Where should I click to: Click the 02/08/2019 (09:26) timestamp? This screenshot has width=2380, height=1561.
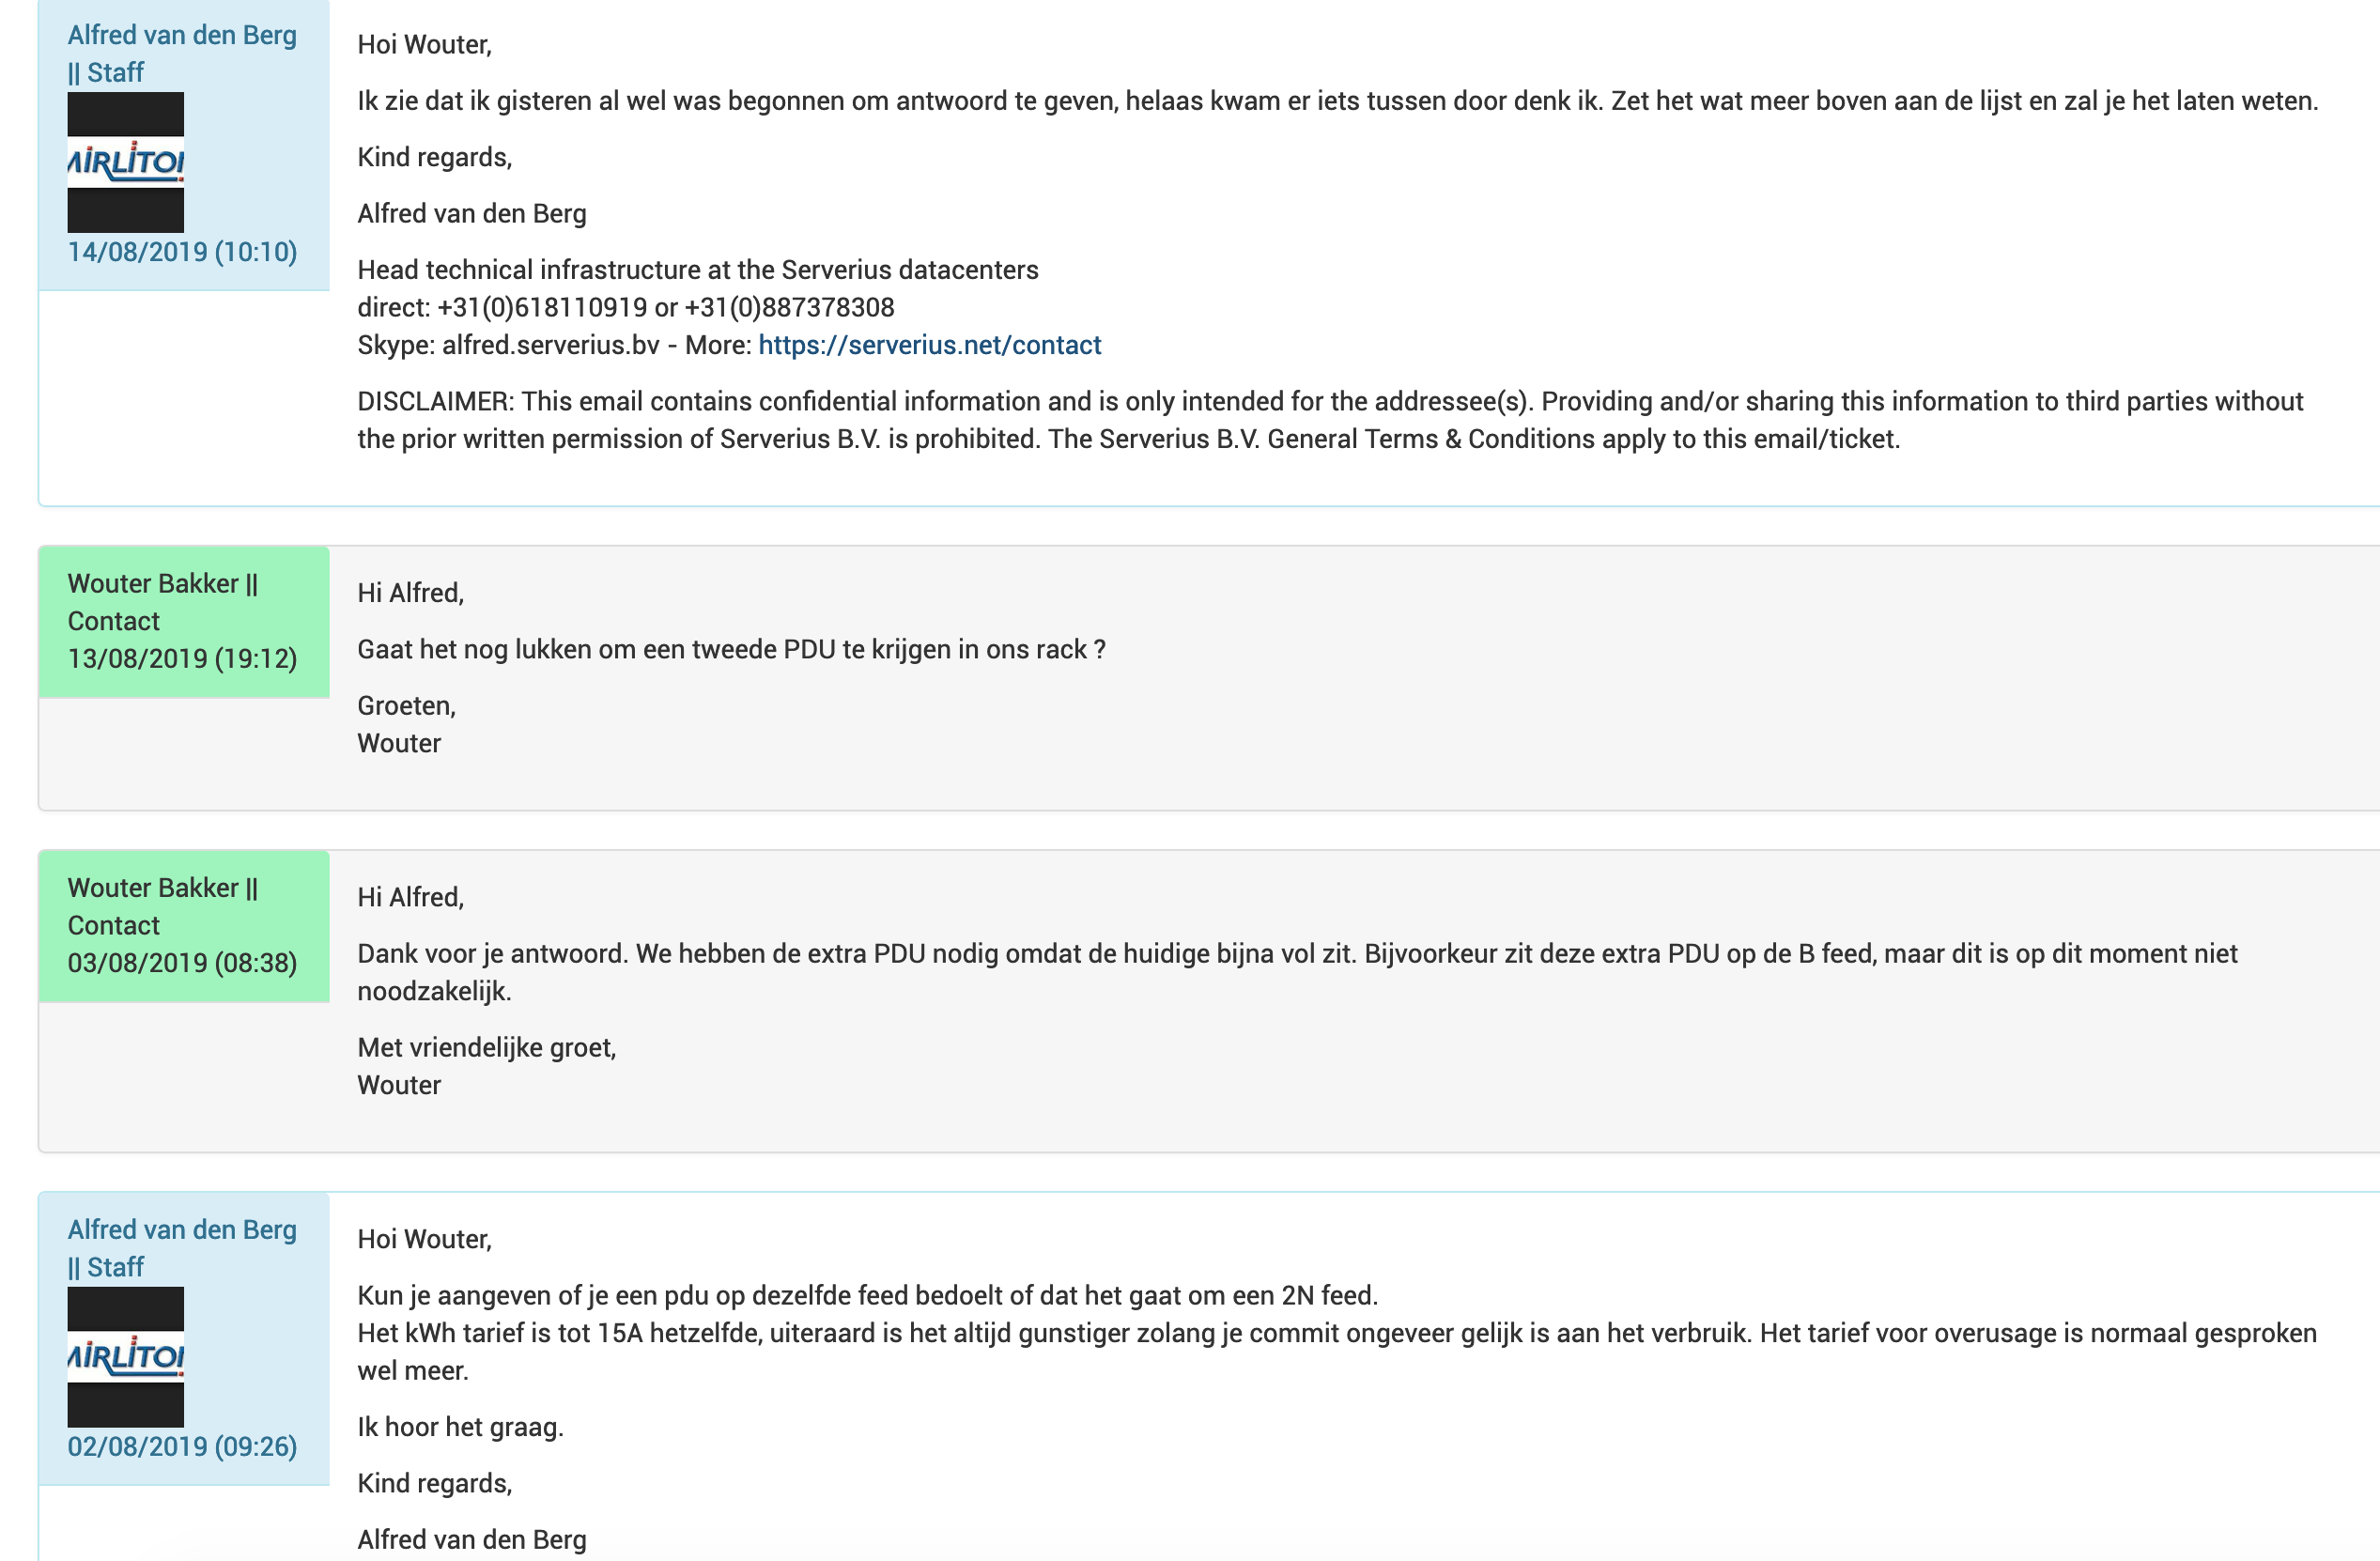click(182, 1447)
